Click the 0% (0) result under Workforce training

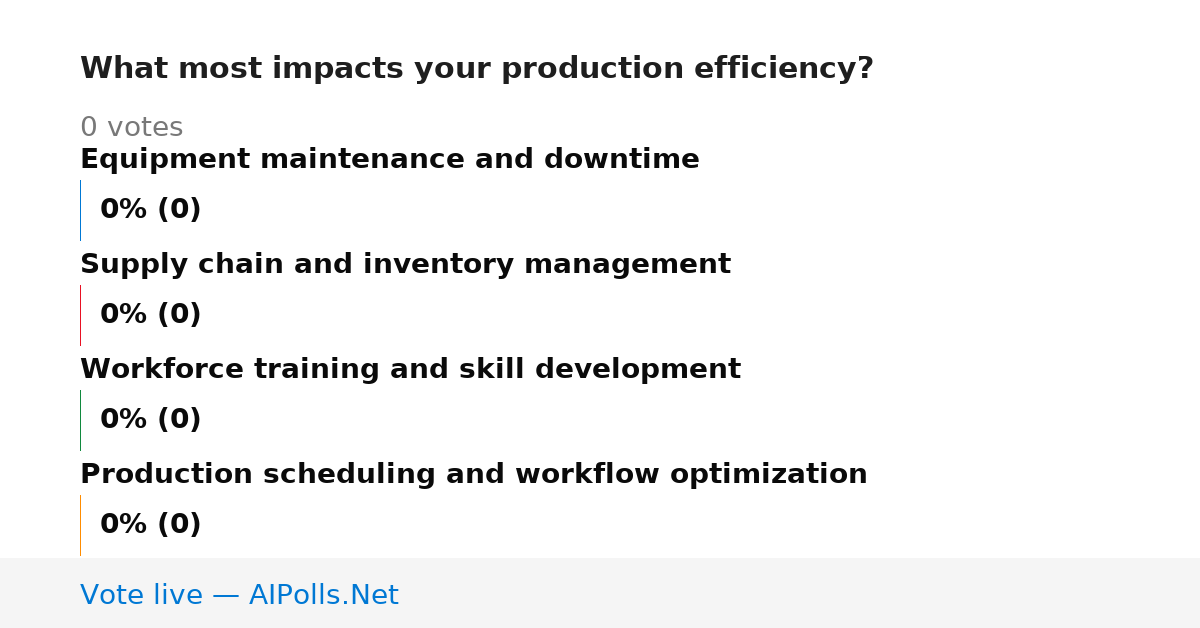[150, 420]
